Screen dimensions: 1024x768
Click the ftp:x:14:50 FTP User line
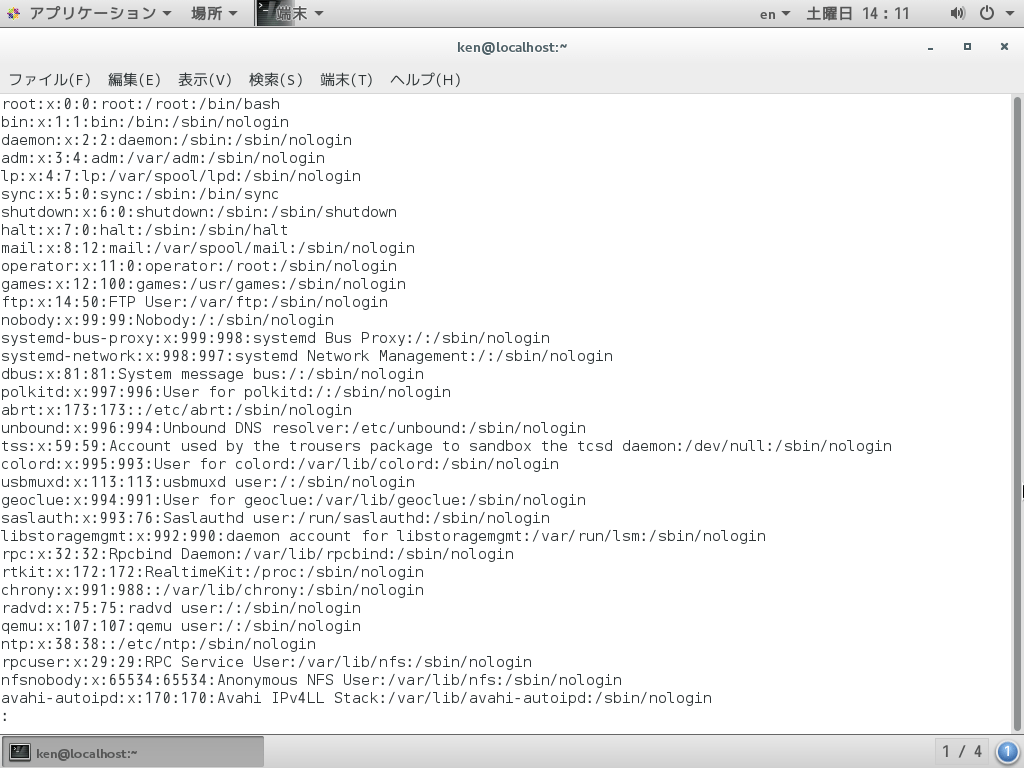tap(195, 302)
